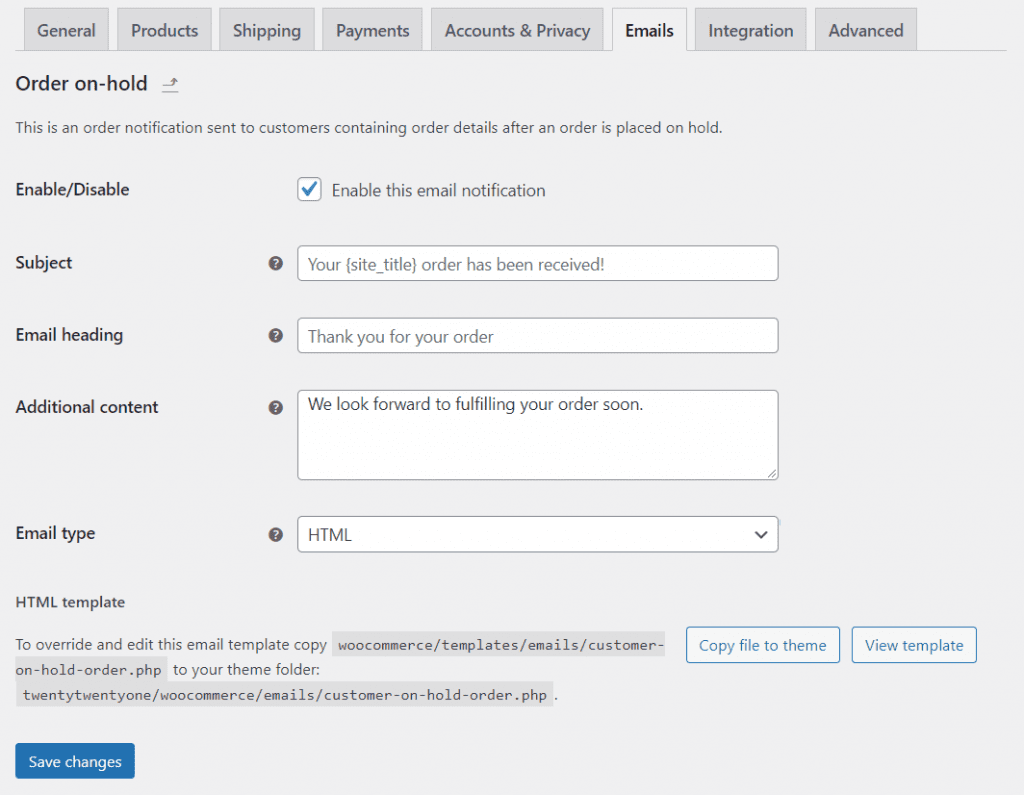This screenshot has width=1024, height=795.
Task: Click inside the Subject input field
Action: tap(537, 263)
